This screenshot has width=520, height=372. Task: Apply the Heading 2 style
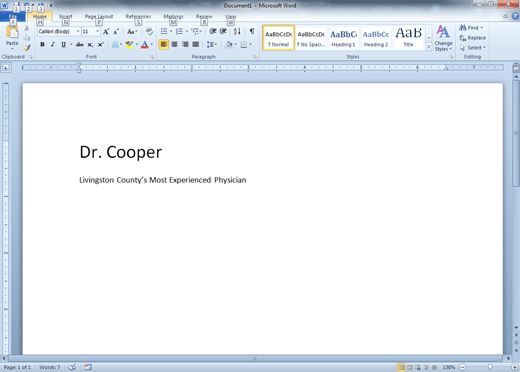[376, 38]
